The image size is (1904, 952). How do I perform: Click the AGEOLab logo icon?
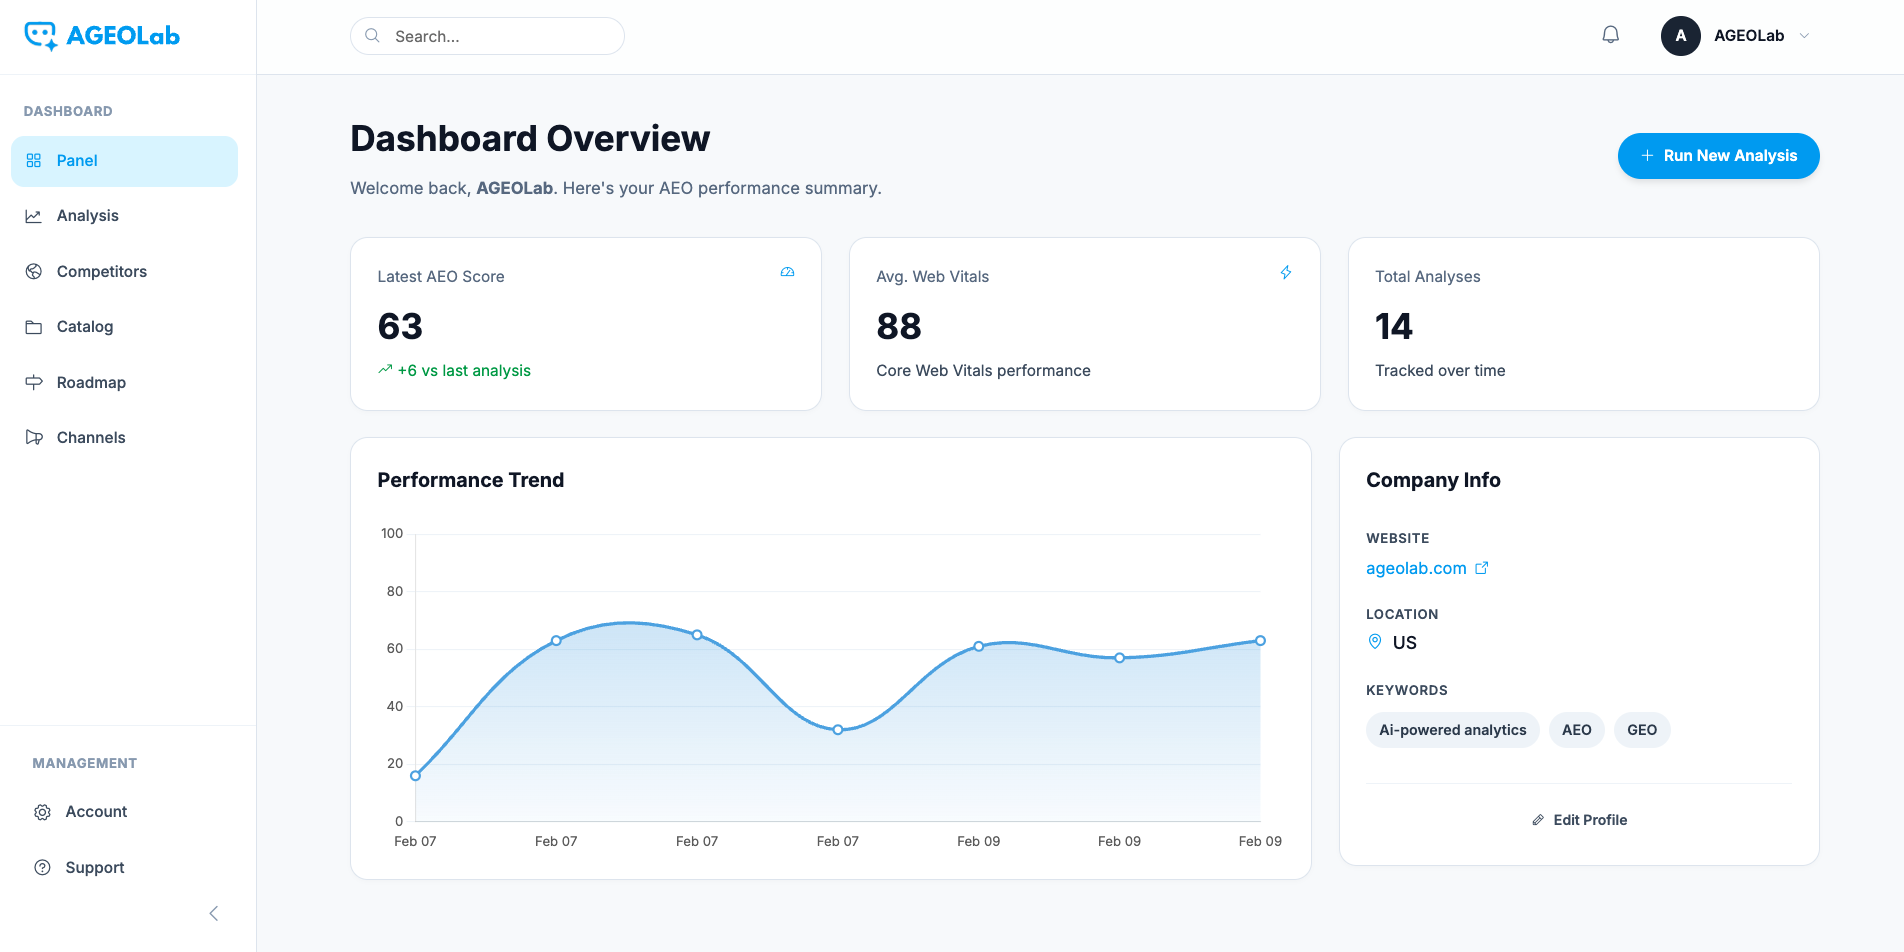click(x=41, y=36)
